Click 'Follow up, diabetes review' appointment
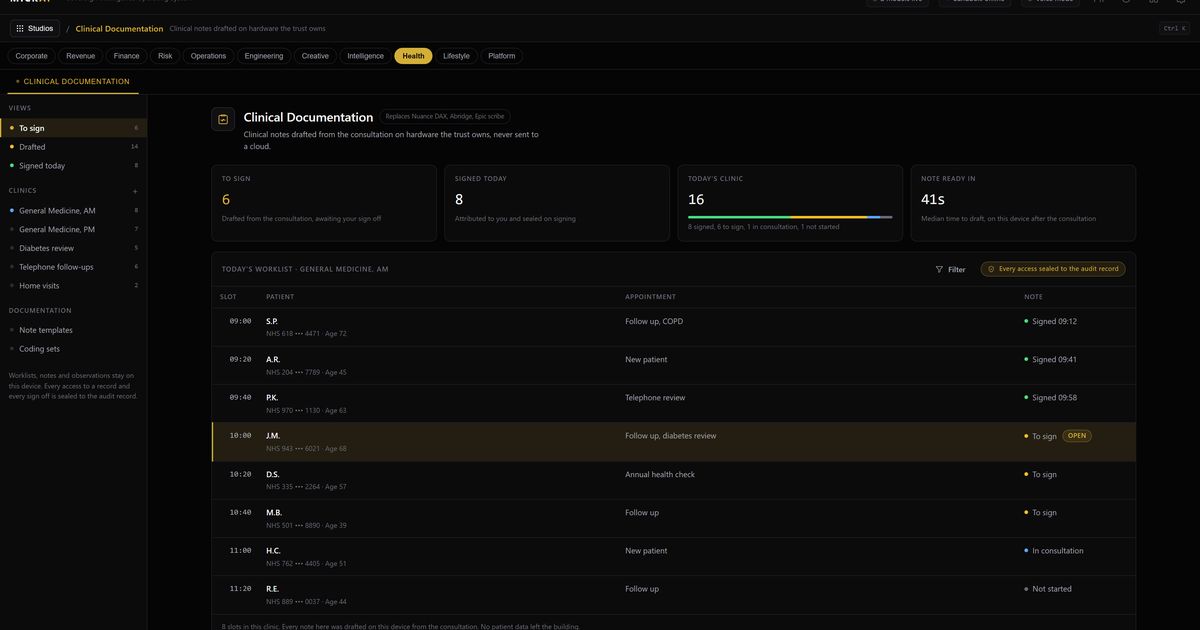The image size is (1200, 630). [671, 436]
